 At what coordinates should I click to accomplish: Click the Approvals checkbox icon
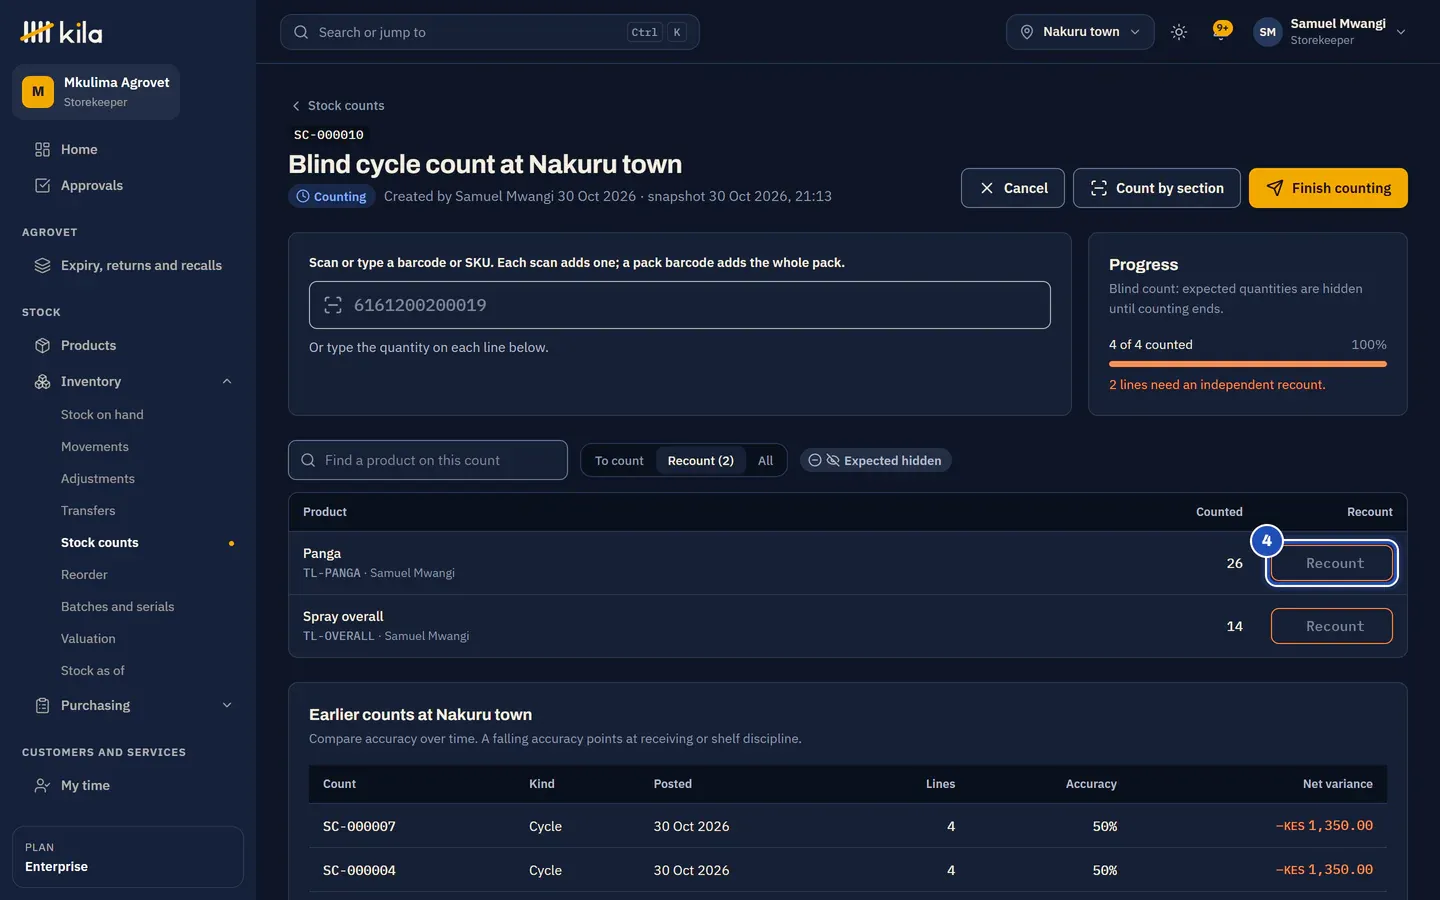coord(42,185)
